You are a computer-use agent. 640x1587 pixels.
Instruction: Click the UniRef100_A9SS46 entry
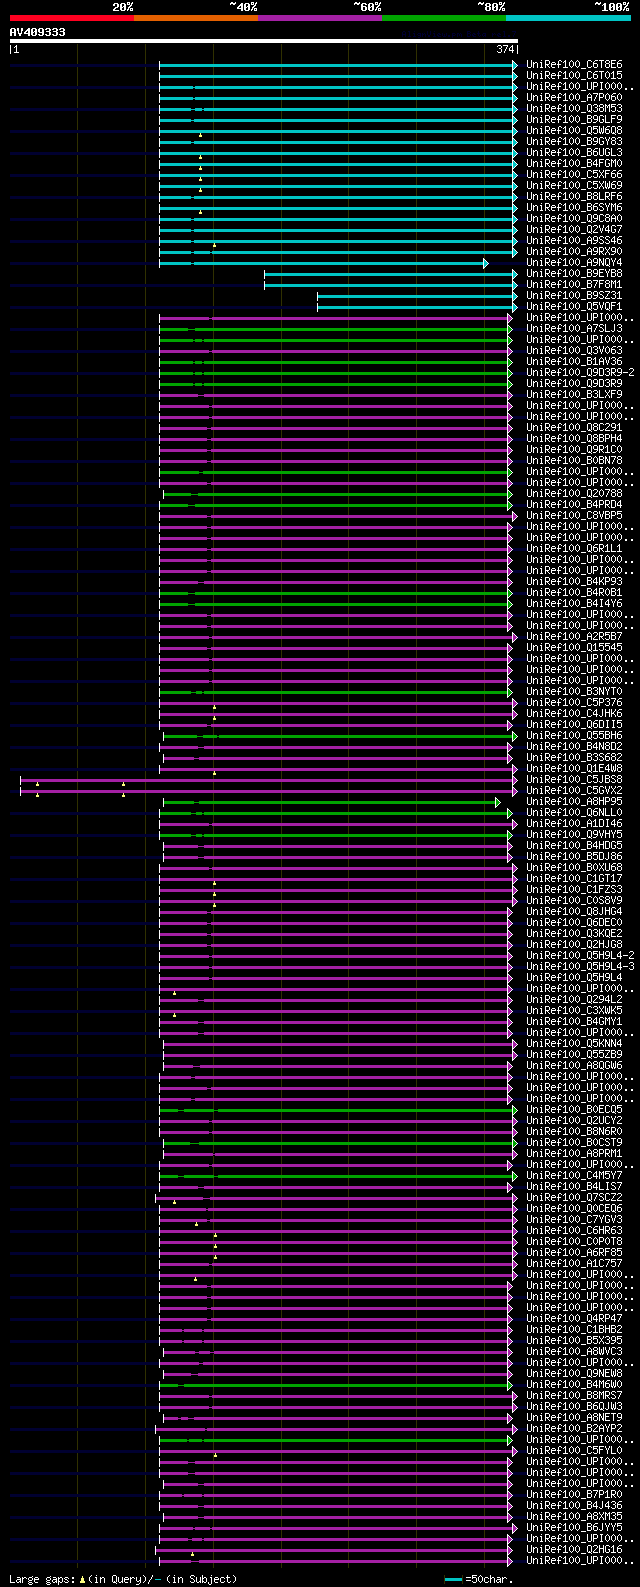574,241
